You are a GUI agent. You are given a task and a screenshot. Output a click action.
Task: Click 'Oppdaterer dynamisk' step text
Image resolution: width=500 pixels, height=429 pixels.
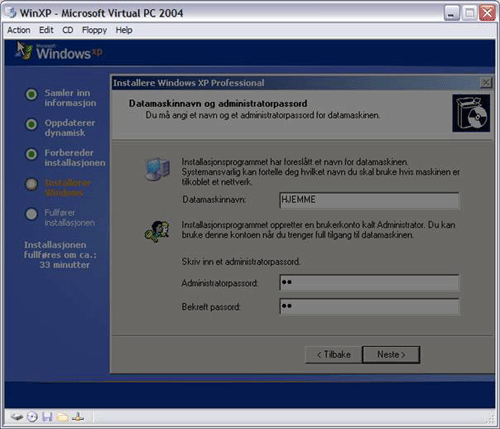(x=70, y=128)
